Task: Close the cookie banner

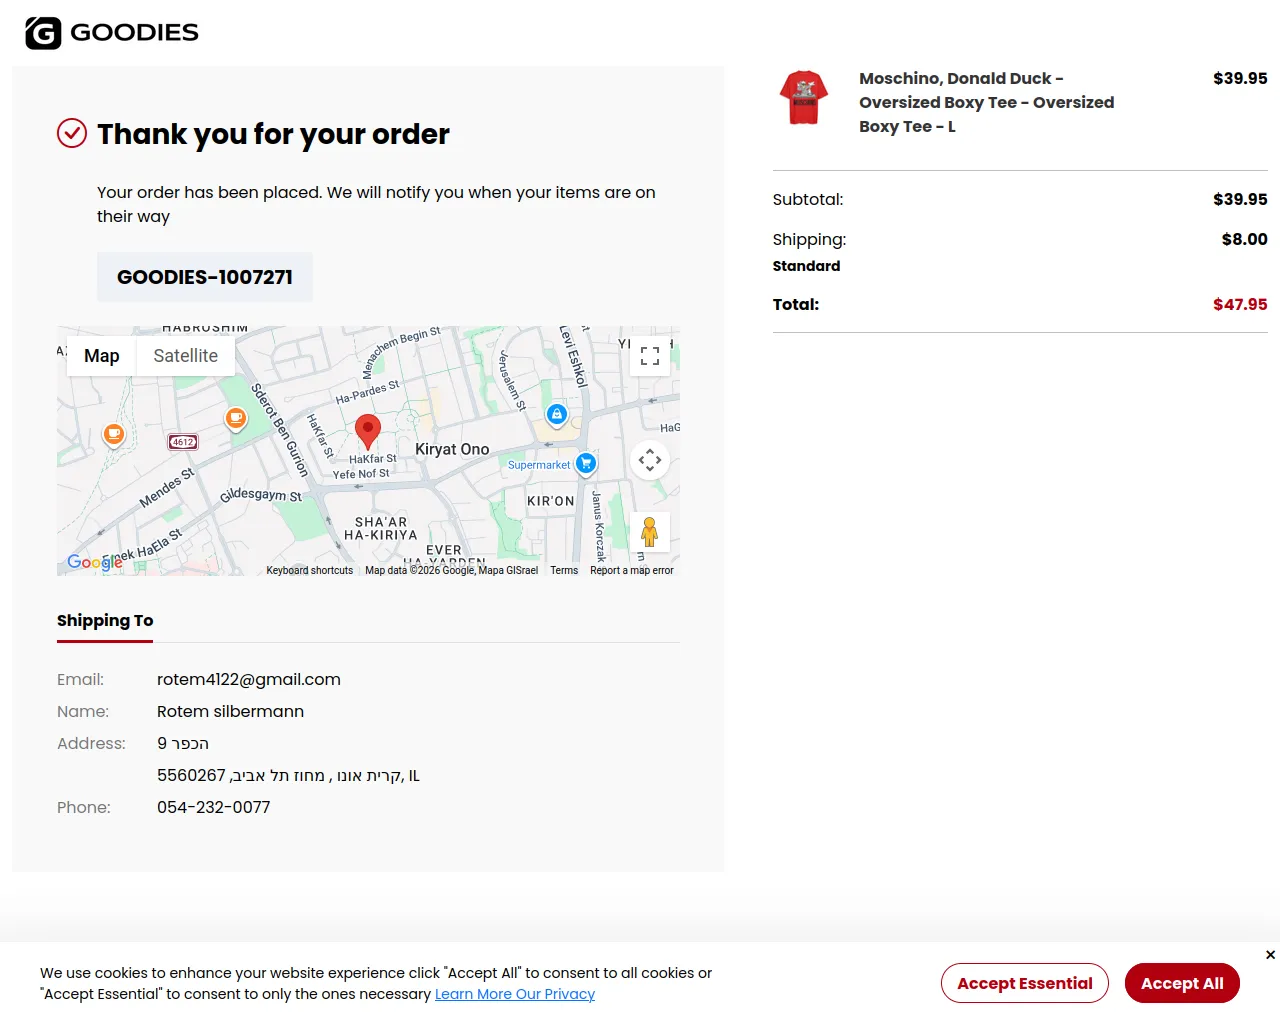Action: click(x=1270, y=955)
